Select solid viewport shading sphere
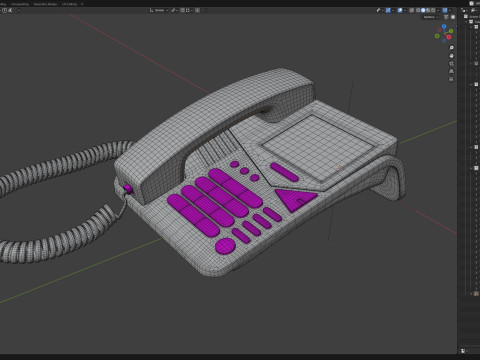Viewport: 480px width, 360px height. [x=423, y=10]
